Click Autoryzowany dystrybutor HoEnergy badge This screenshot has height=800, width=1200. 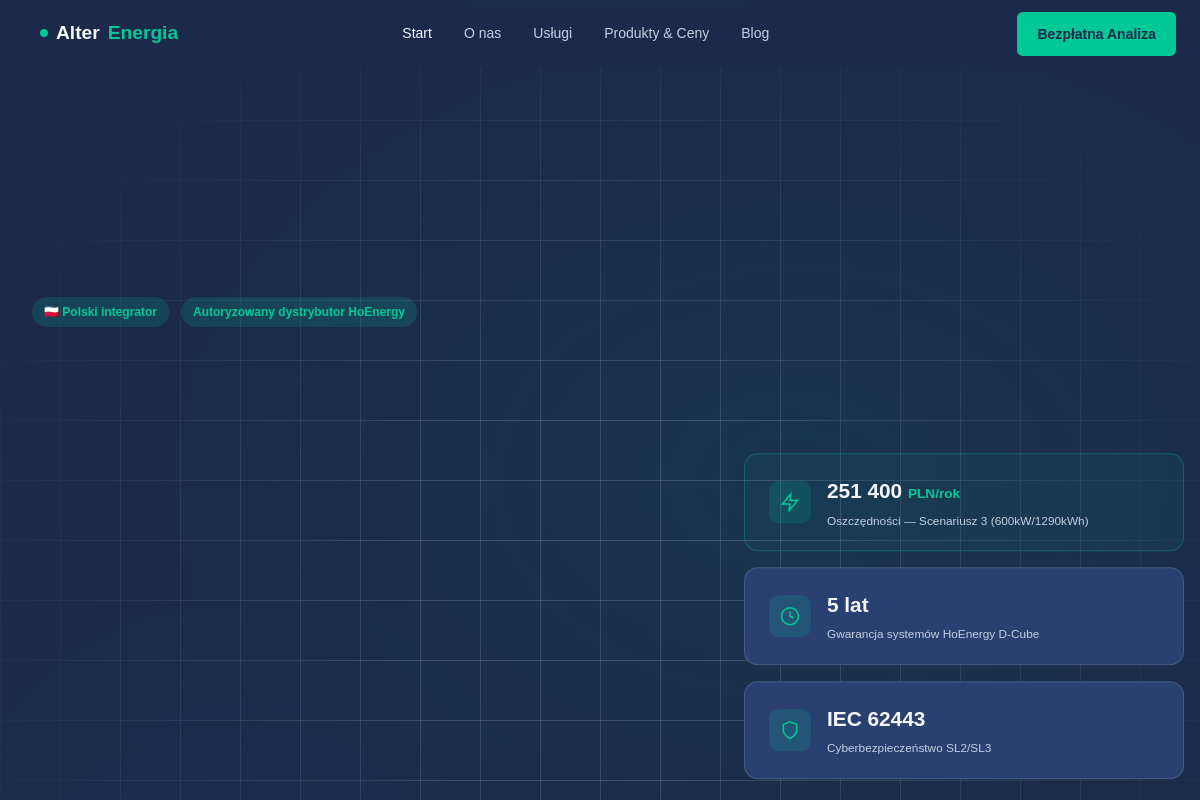(x=299, y=312)
